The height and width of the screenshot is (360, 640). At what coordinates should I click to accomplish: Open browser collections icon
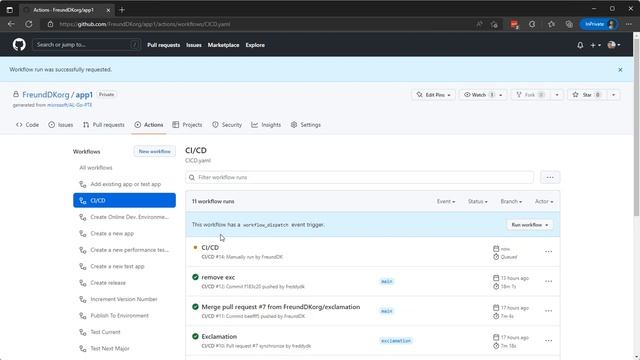[x=569, y=24]
